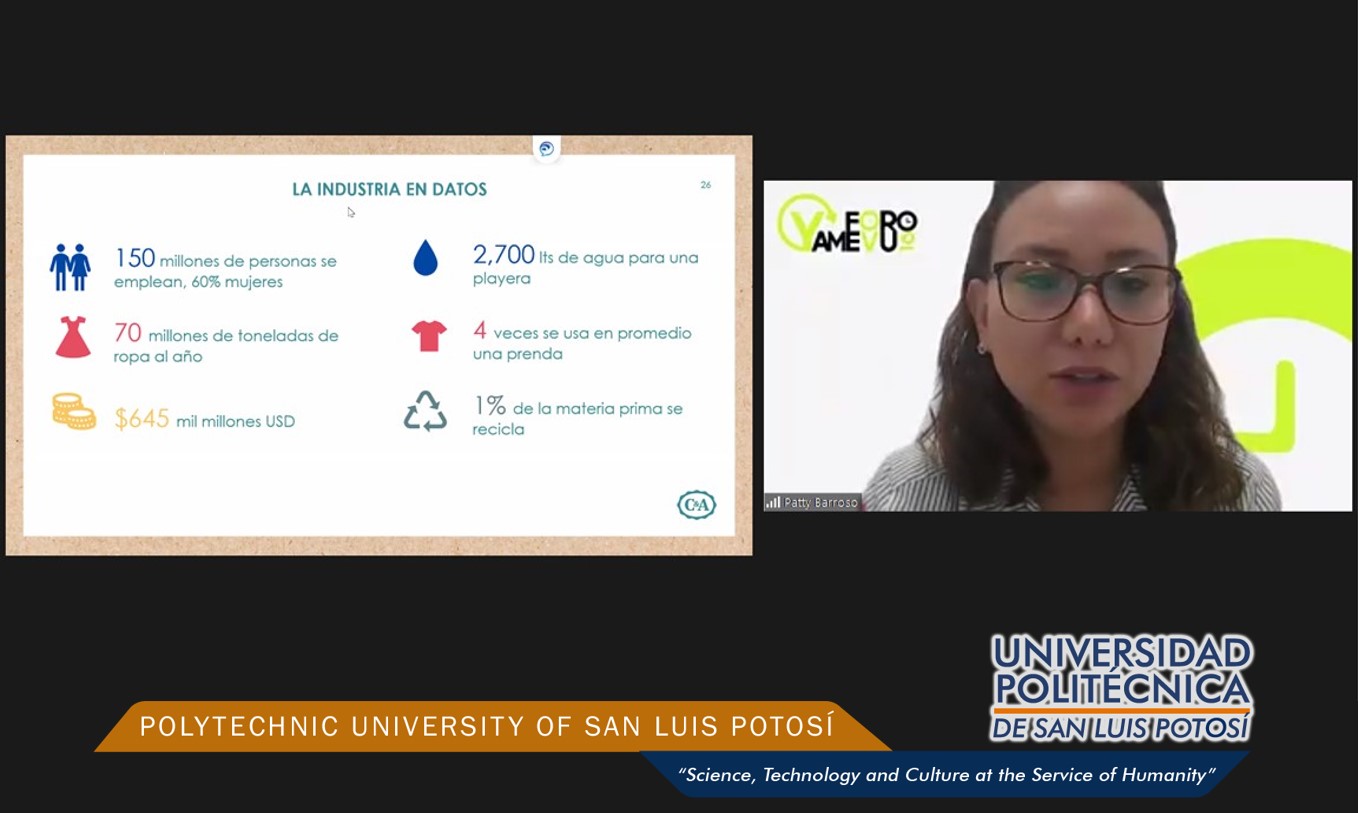Click the round blue icon atop slide
This screenshot has width=1358, height=813.
(x=546, y=149)
